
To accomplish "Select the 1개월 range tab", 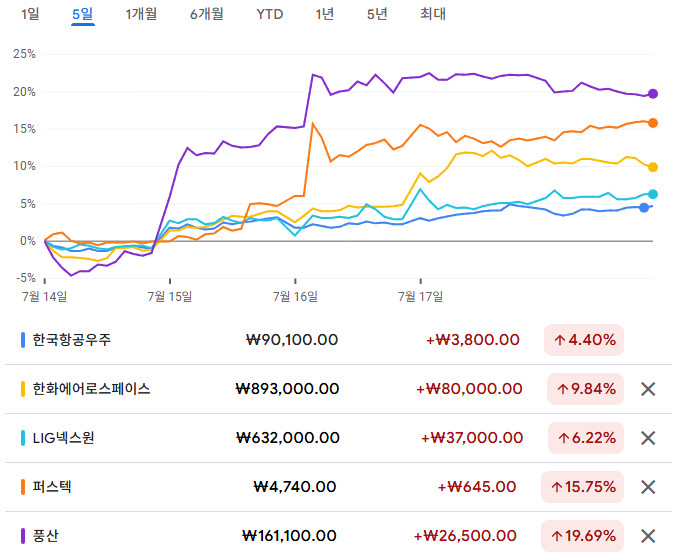I will coord(141,14).
